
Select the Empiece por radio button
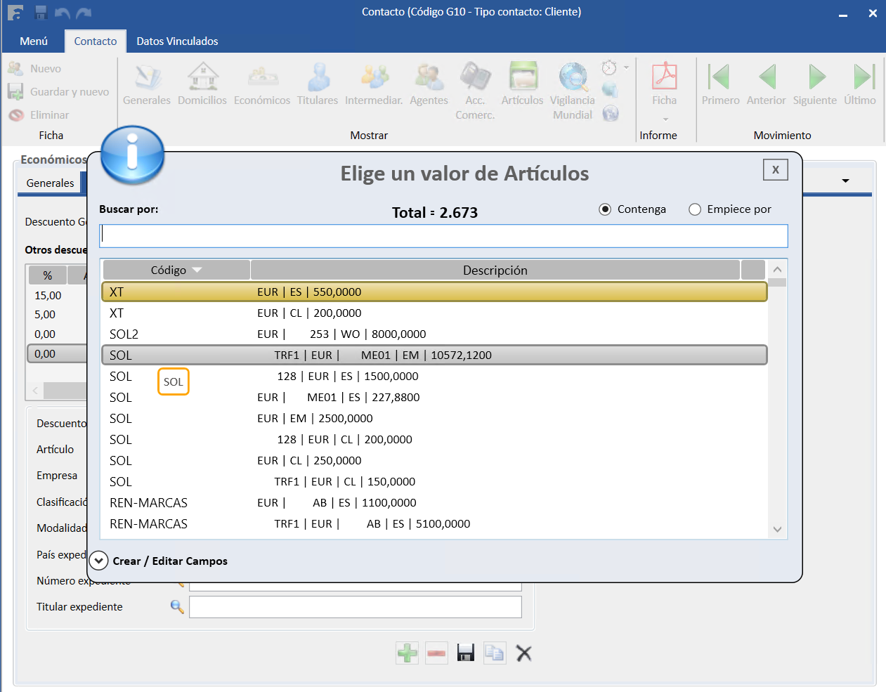[x=694, y=210]
